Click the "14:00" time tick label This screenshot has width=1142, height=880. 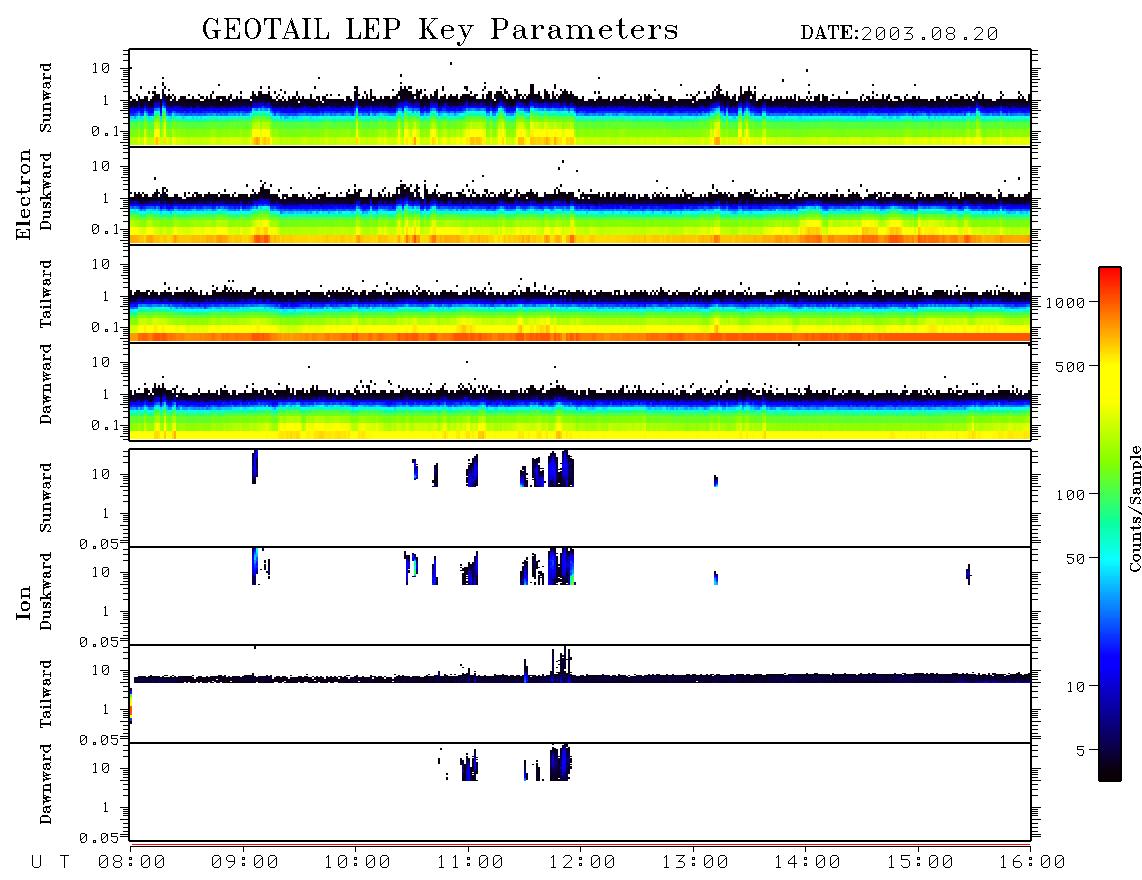[x=807, y=862]
